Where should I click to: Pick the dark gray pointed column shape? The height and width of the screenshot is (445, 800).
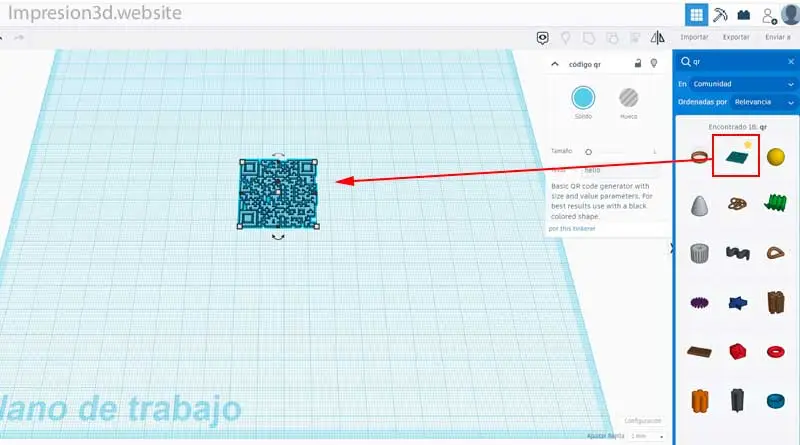[737, 400]
